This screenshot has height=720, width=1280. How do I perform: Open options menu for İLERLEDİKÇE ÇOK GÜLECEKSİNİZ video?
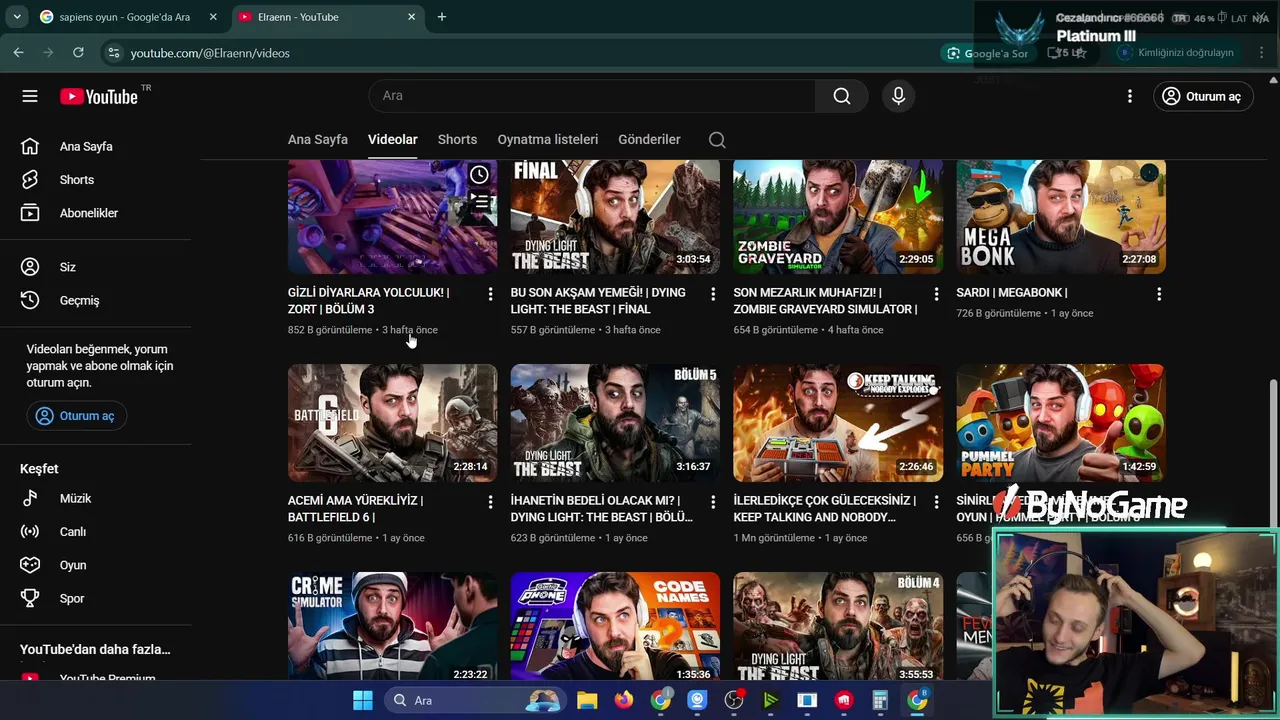point(936,502)
